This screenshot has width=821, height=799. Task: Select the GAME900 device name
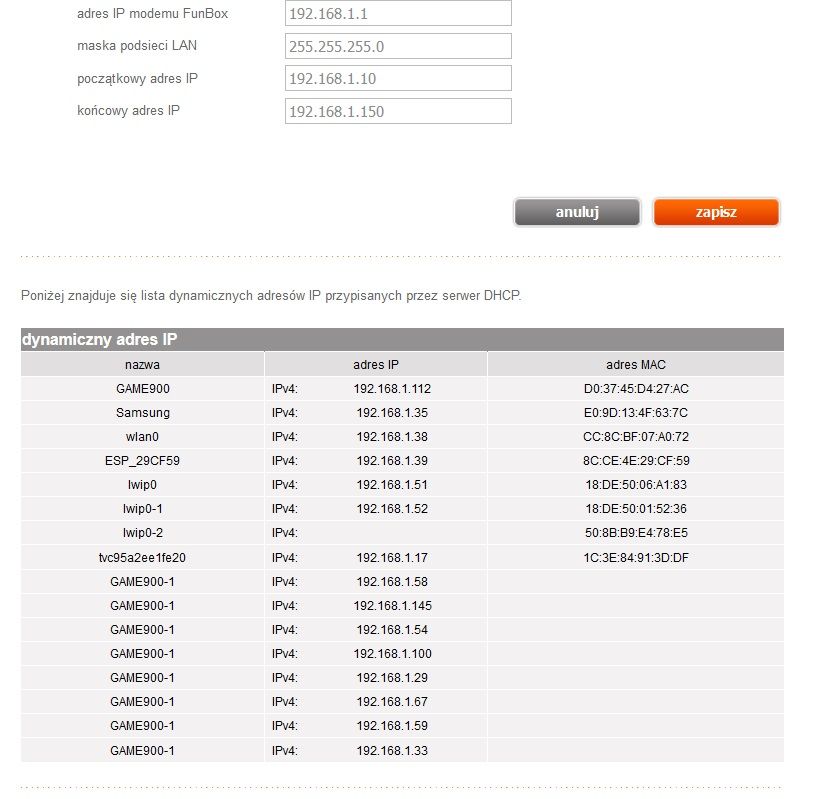point(142,389)
